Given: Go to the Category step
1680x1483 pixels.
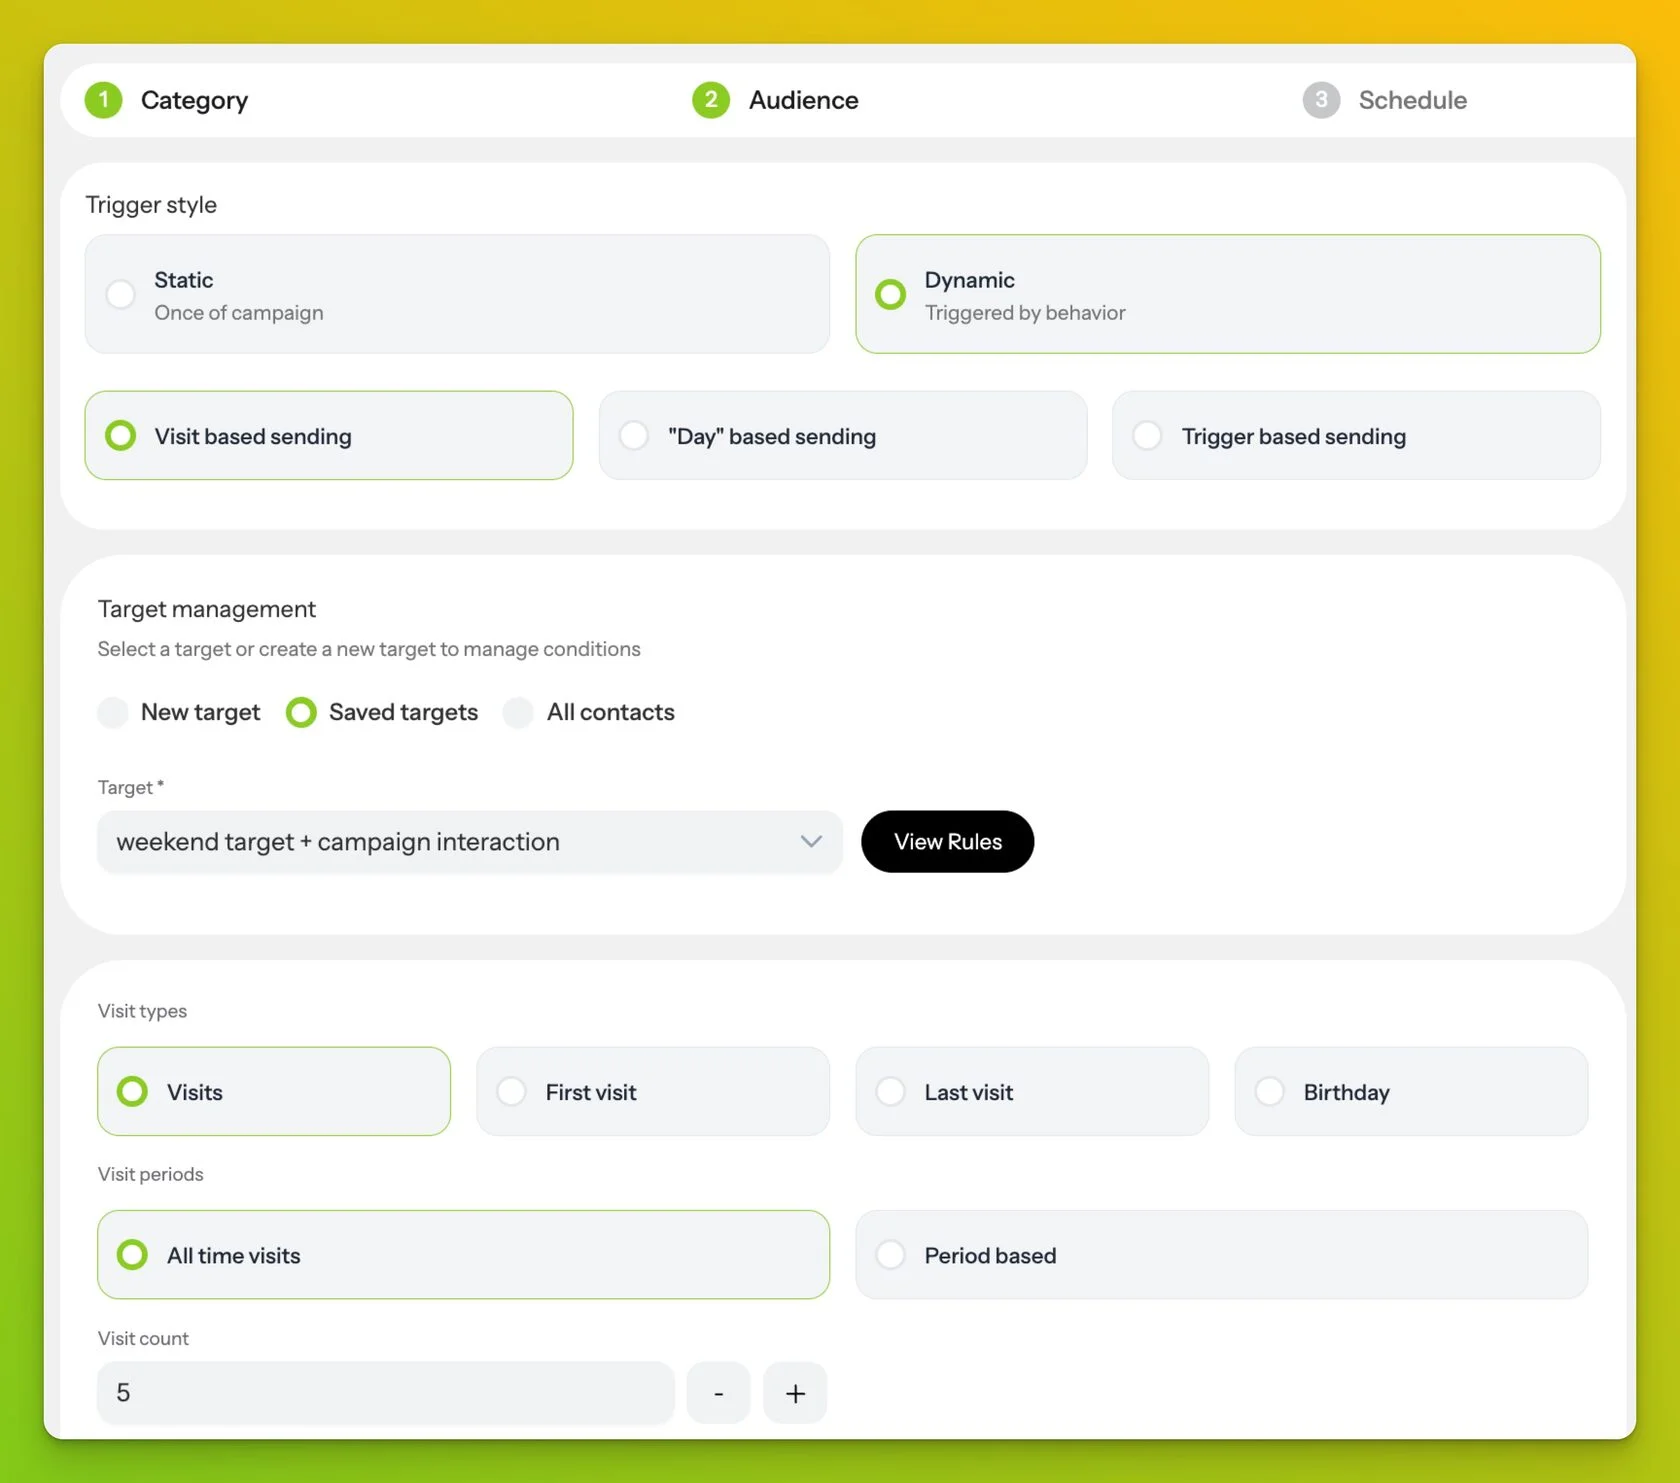Looking at the screenshot, I should 167,100.
